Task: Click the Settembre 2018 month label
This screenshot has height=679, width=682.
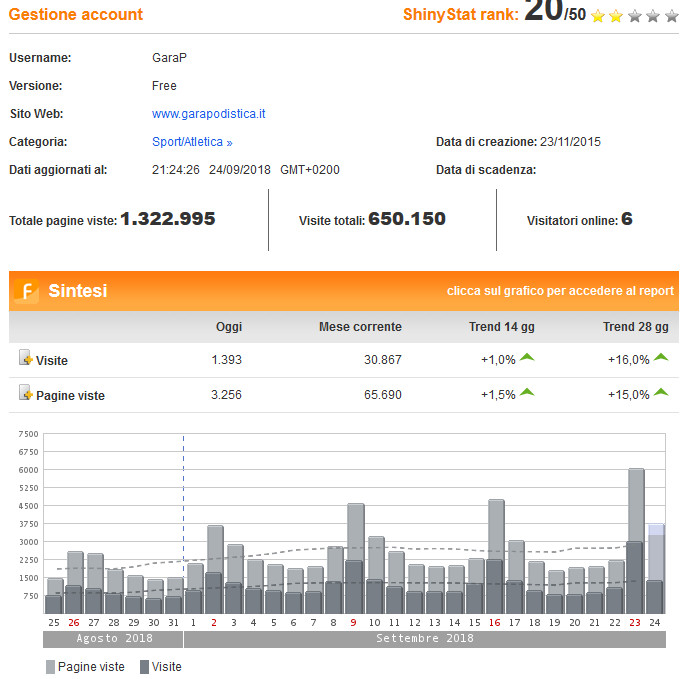Action: point(425,639)
